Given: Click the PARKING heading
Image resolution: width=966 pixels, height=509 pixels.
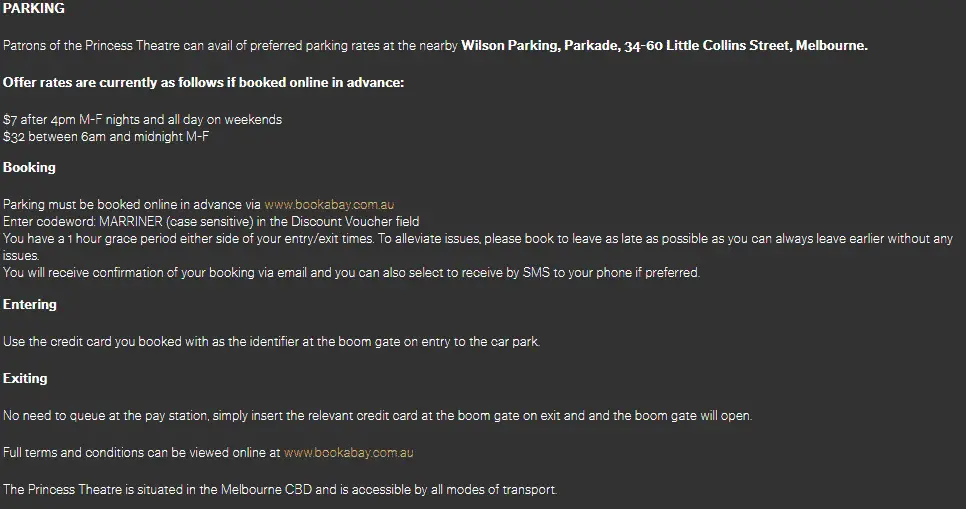Looking at the screenshot, I should (34, 8).
